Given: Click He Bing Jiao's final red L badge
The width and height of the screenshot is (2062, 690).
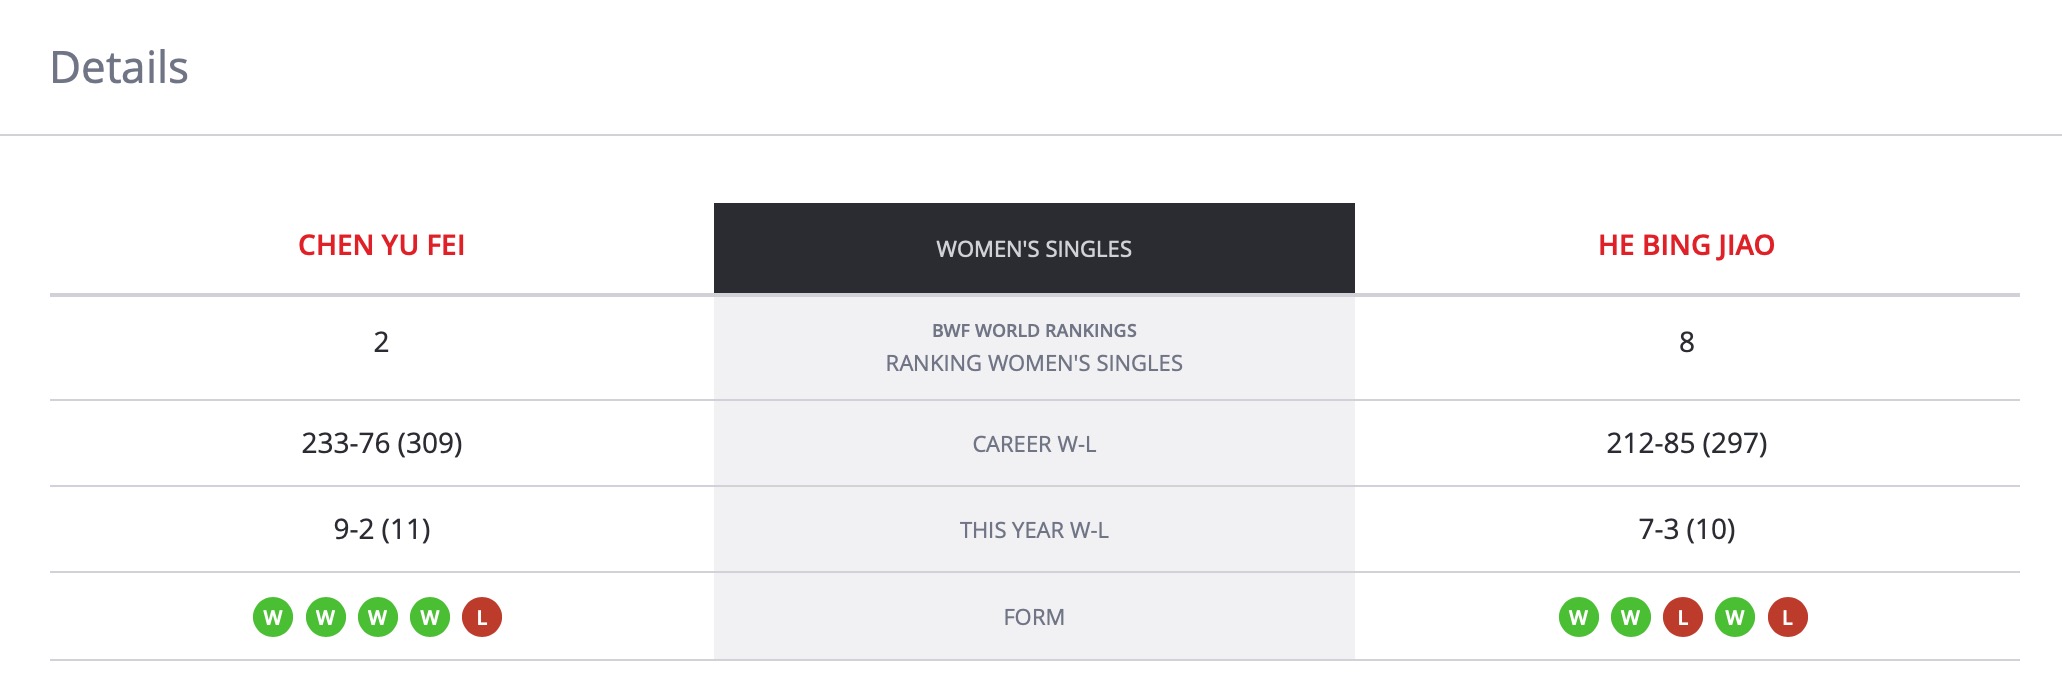Looking at the screenshot, I should [1788, 617].
